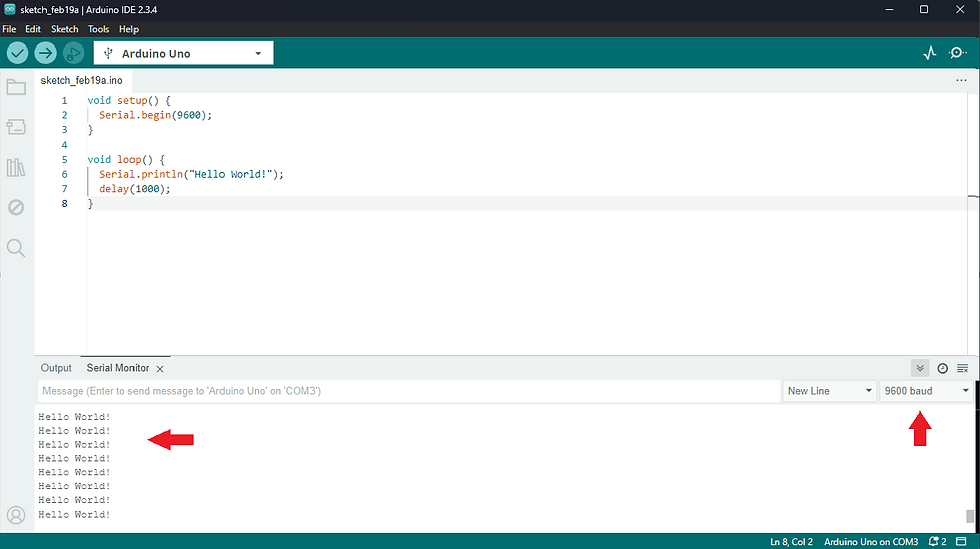Open editor tab ellipsis options menu
The height and width of the screenshot is (549, 980).
pos(961,80)
